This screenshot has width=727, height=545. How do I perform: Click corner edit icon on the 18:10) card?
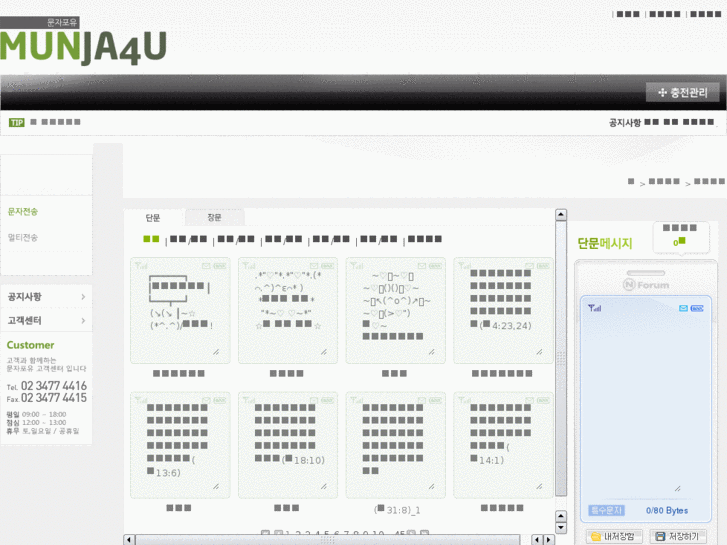point(324,487)
